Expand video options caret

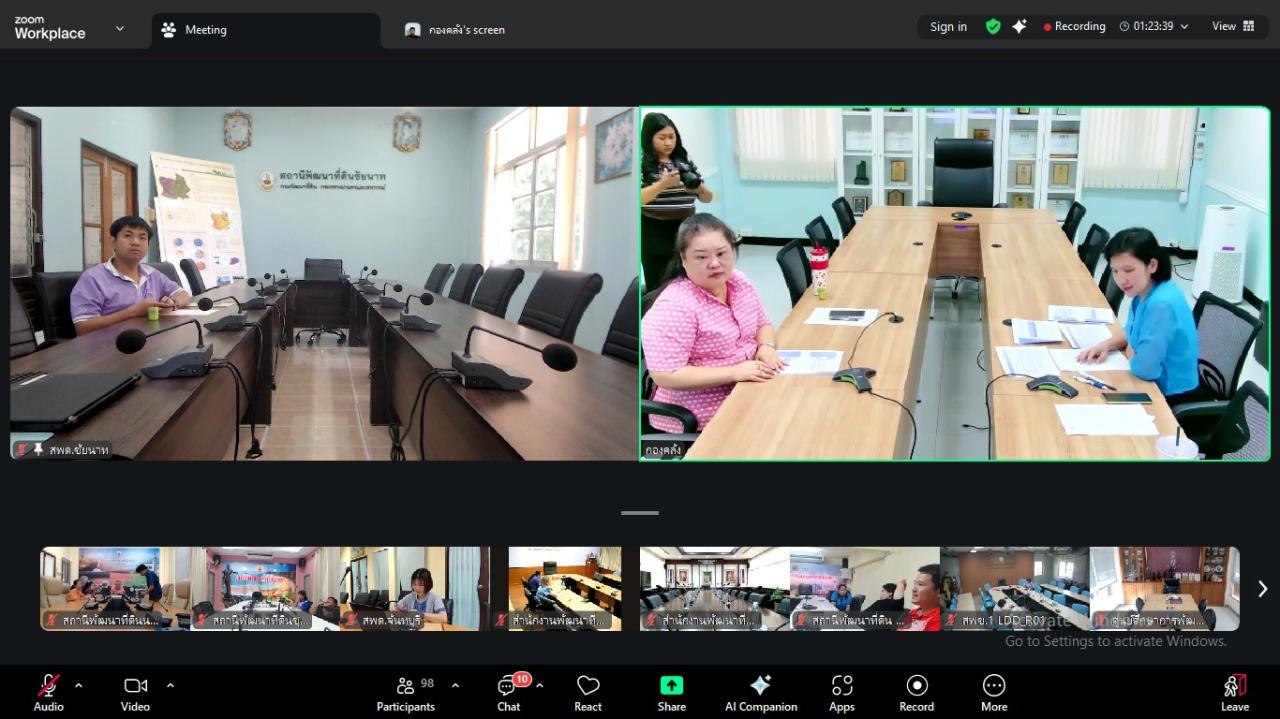[170, 685]
